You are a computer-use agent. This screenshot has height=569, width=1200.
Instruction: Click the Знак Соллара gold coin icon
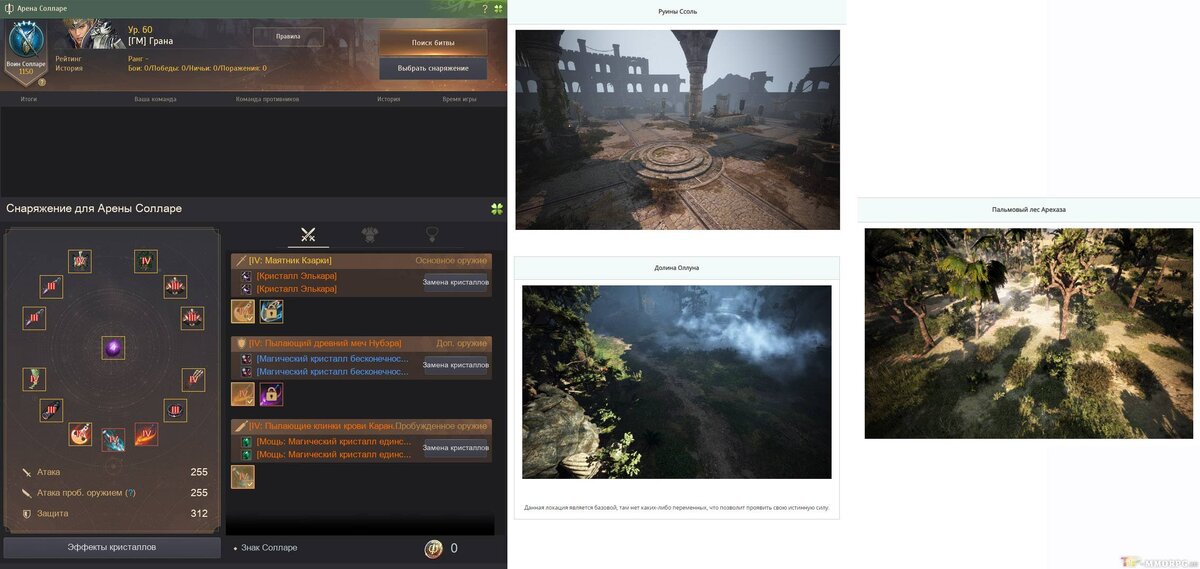(x=433, y=548)
